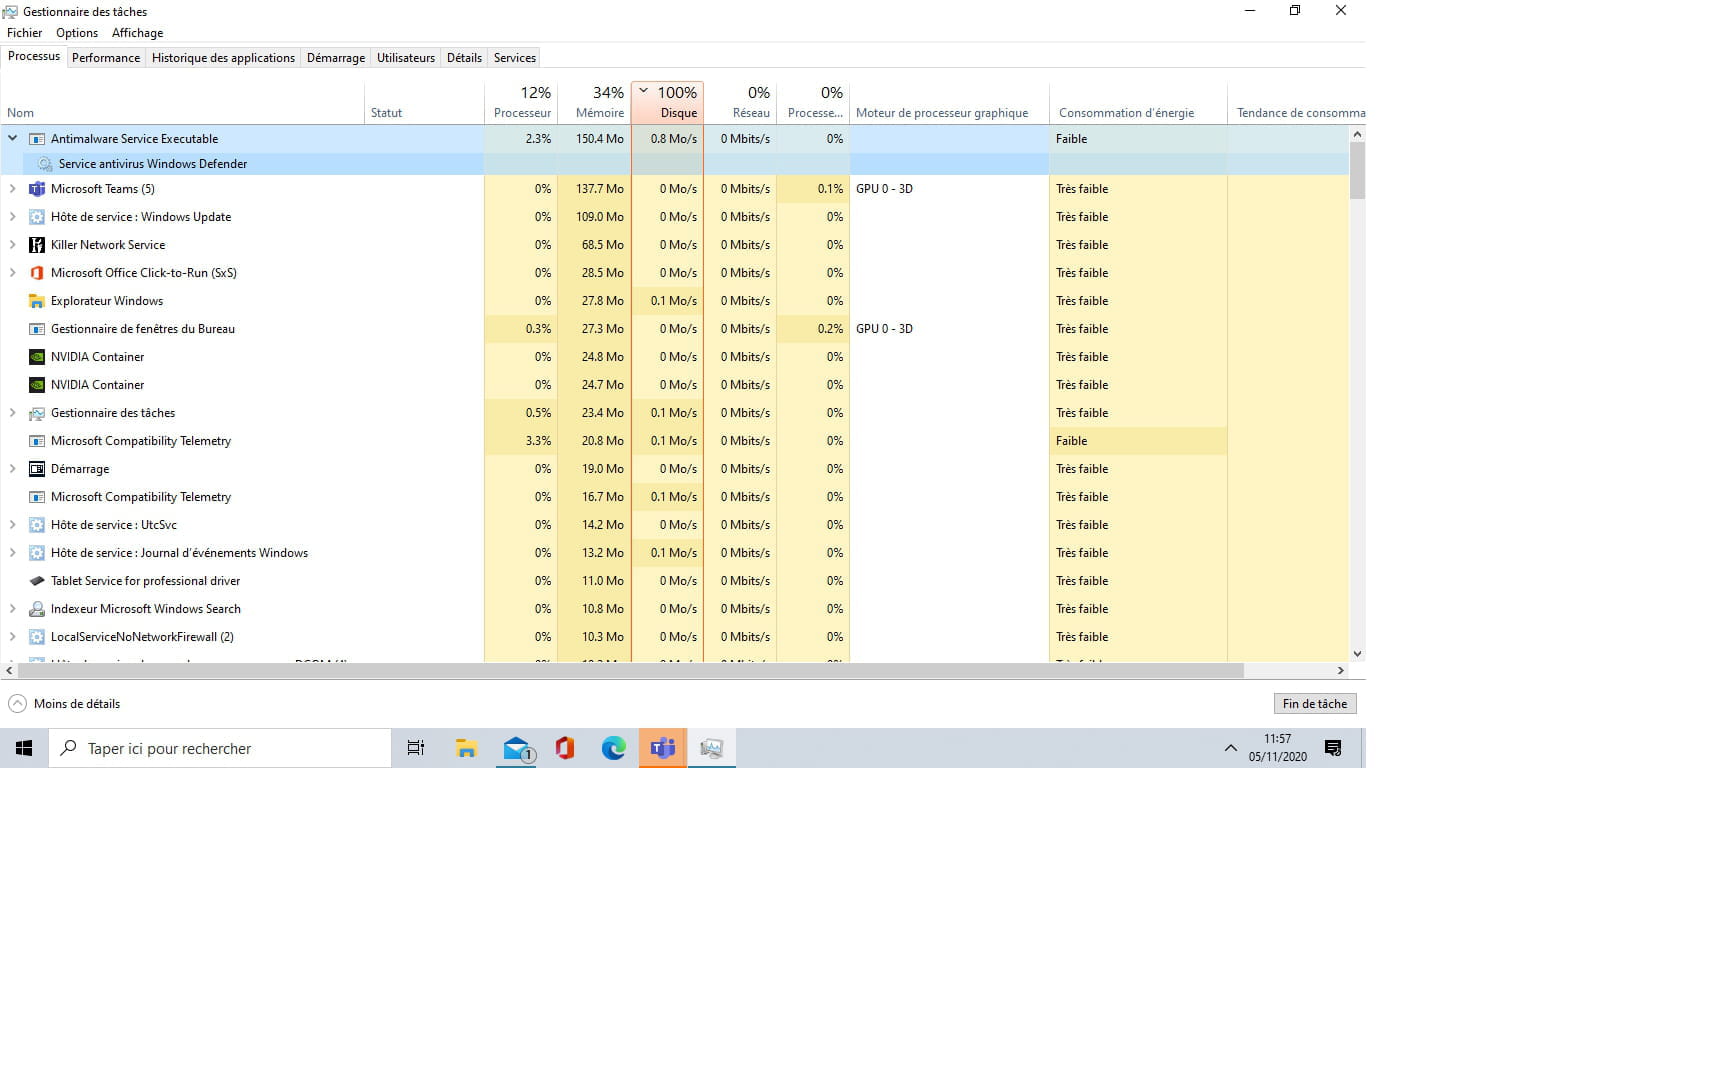
Task: Select Hôte de service : Journal d'événements Windows
Action: 675,553
